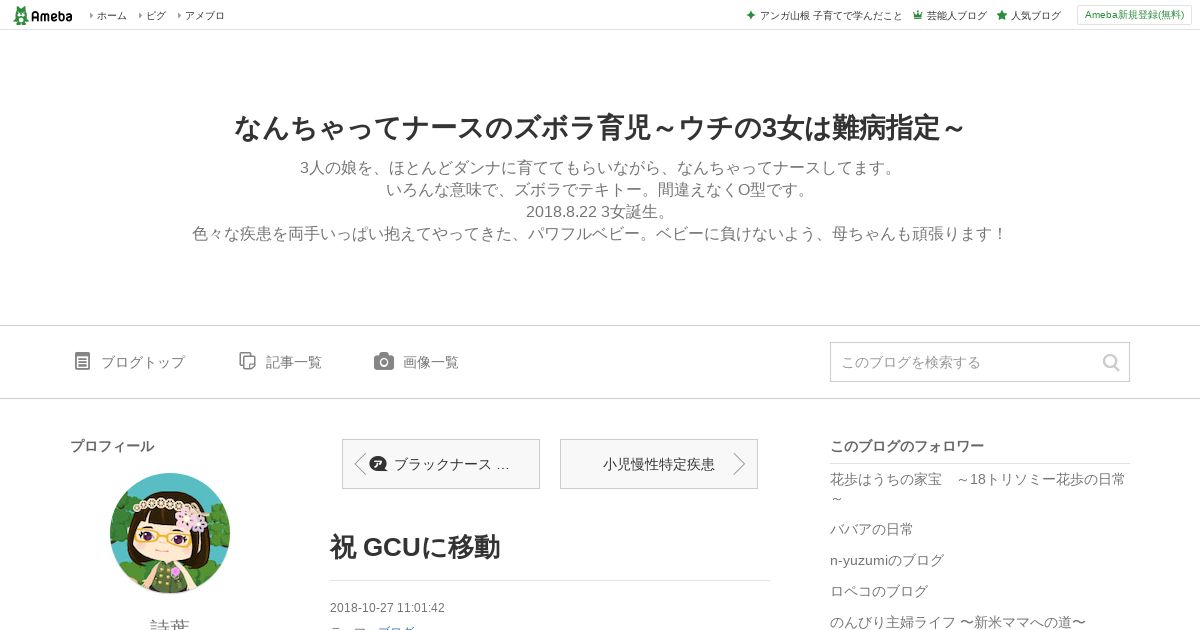Image resolution: width=1200 pixels, height=630 pixels.
Task: Open the profile avatar image
Action: tap(170, 533)
